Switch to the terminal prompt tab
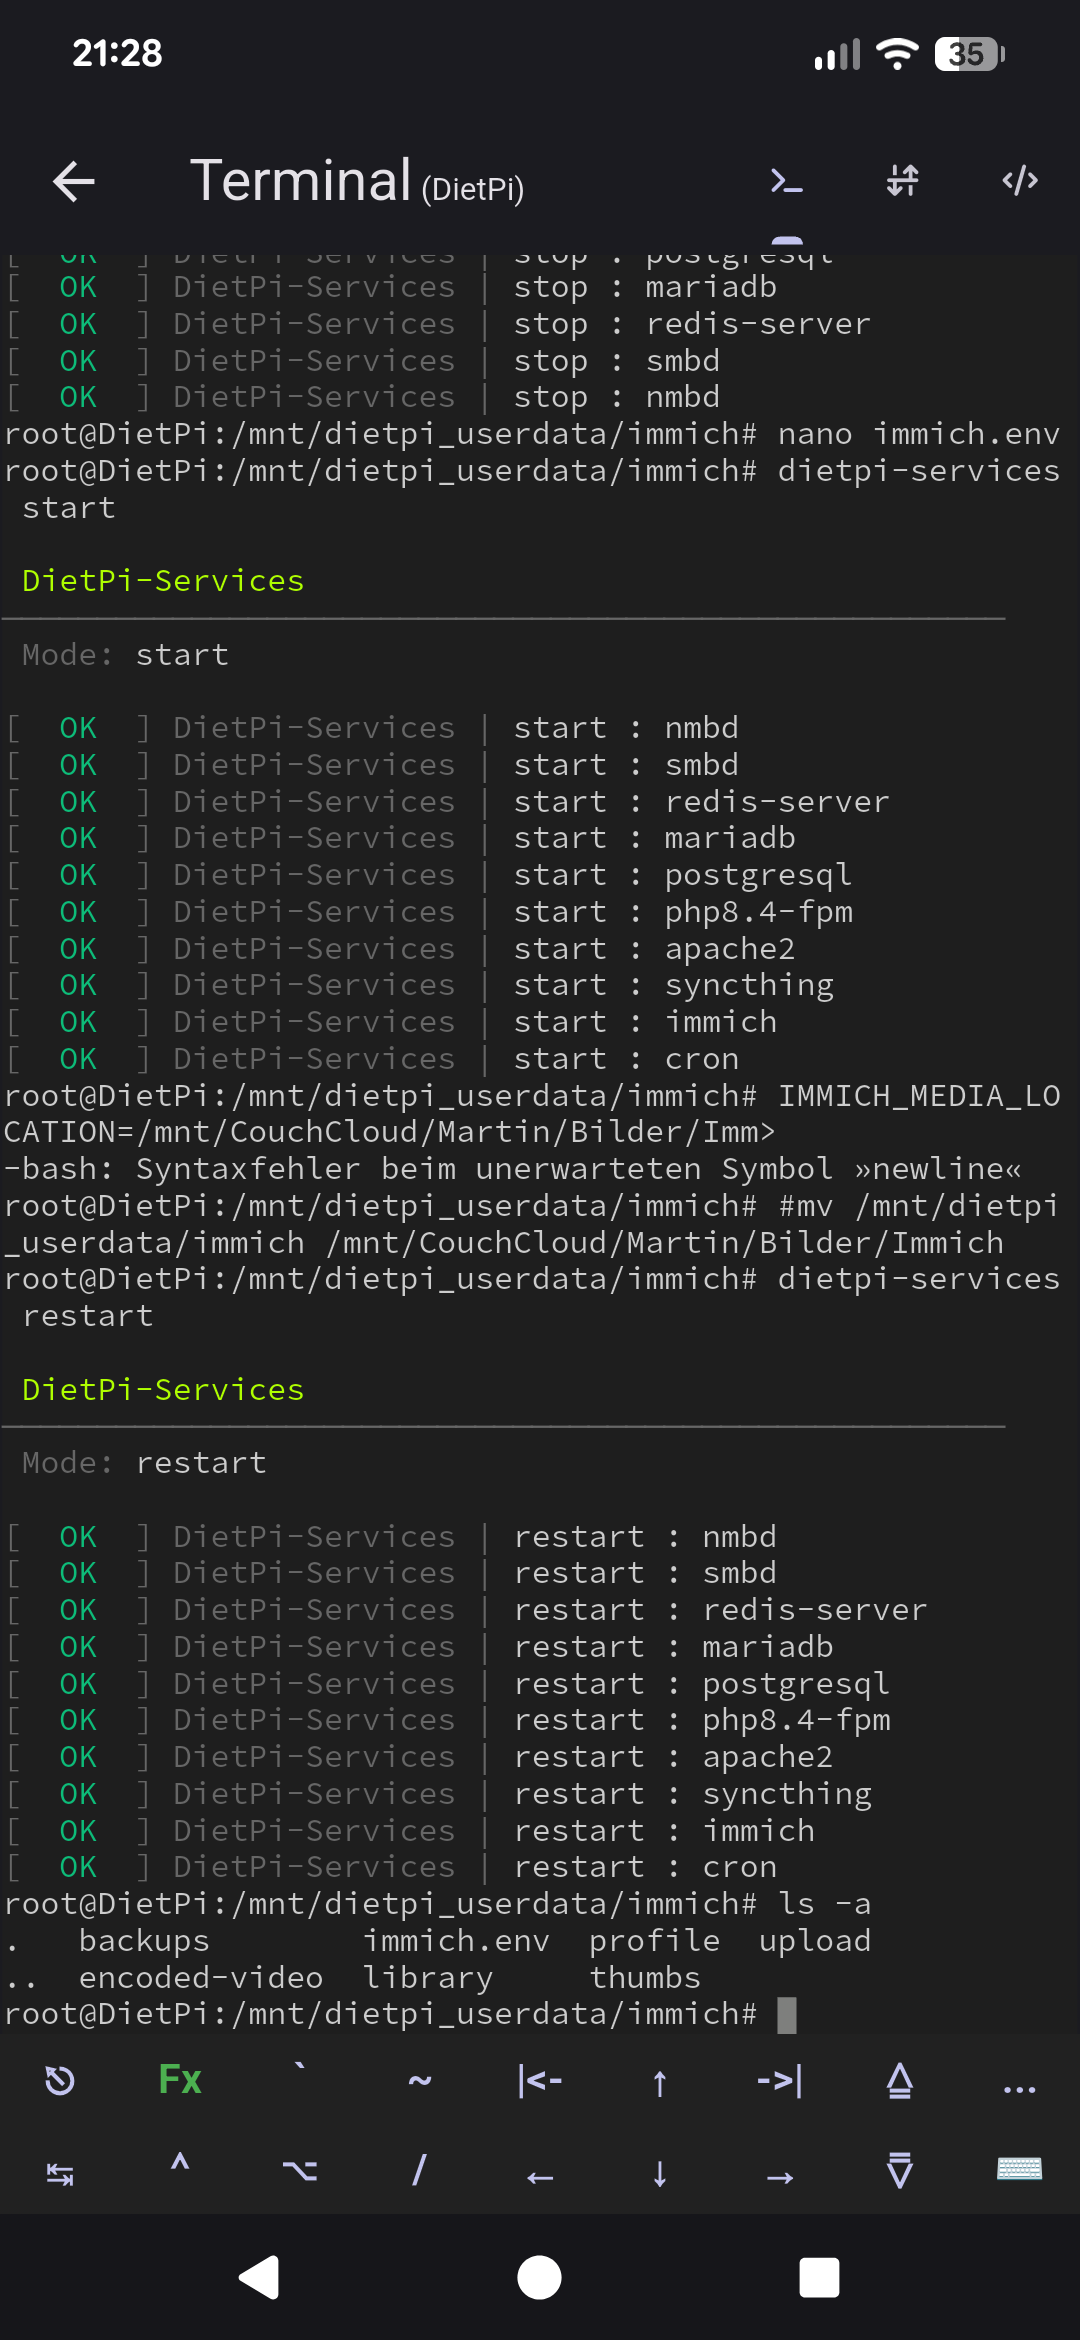Image resolution: width=1080 pixels, height=2340 pixels. (x=787, y=181)
